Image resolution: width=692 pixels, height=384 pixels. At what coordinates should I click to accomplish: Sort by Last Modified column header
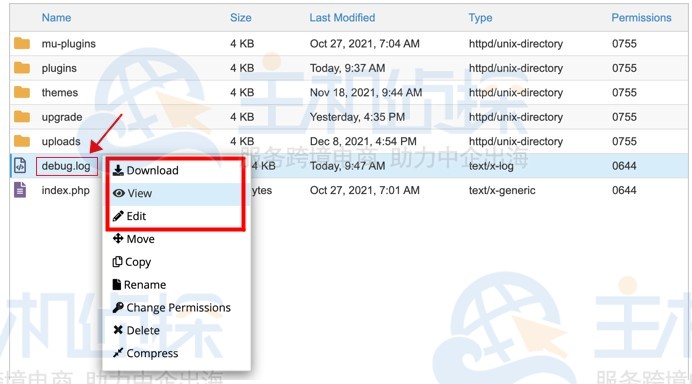click(342, 18)
